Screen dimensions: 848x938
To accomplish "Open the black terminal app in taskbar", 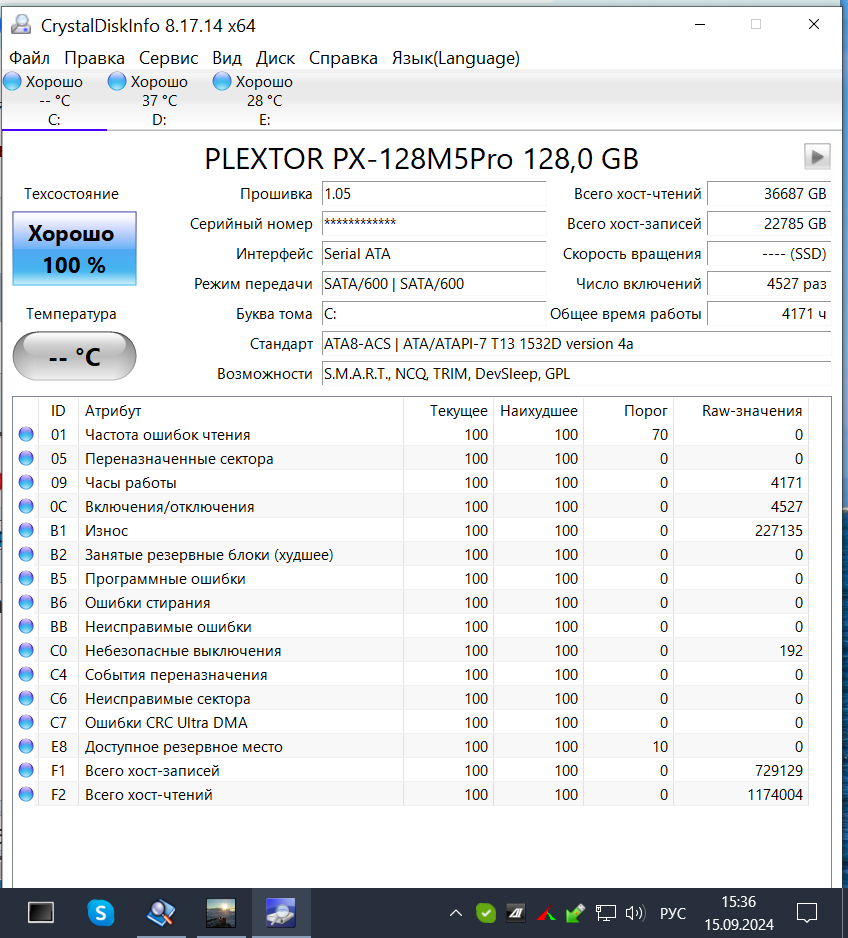I will point(41,913).
